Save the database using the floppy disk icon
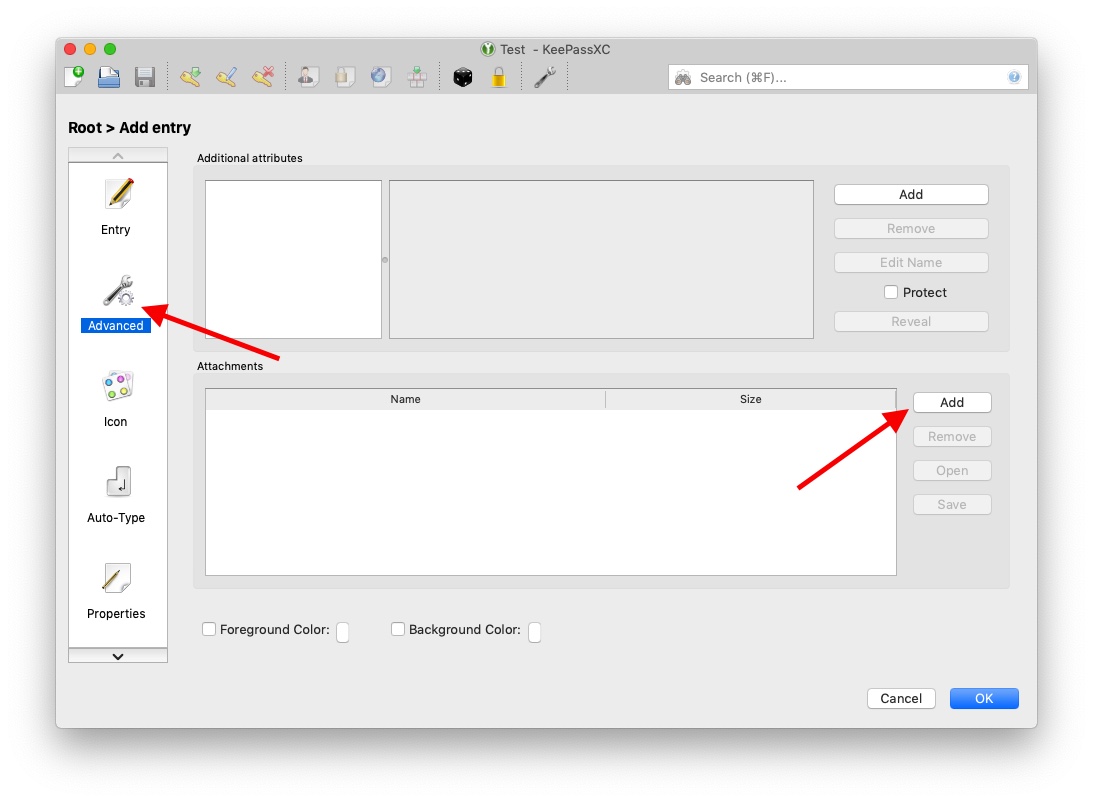 coord(144,76)
